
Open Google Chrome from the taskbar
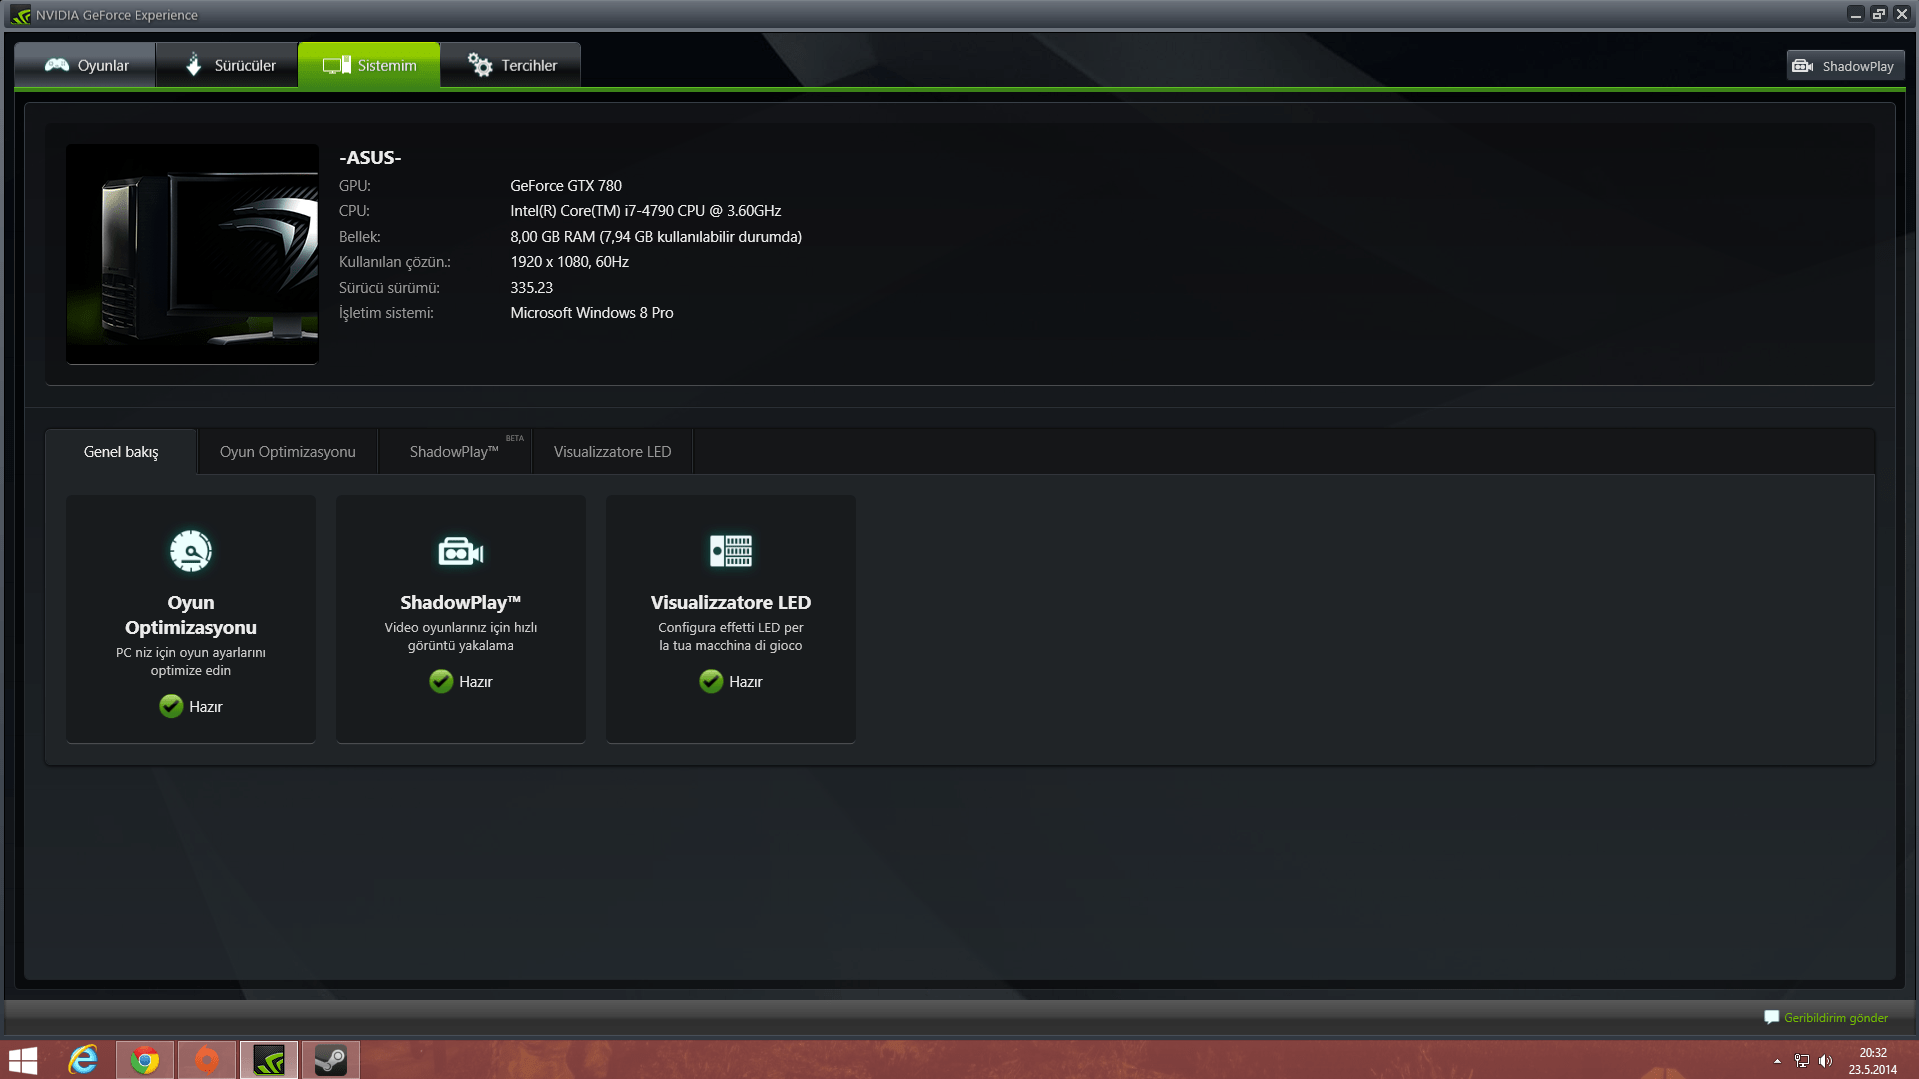pos(145,1060)
